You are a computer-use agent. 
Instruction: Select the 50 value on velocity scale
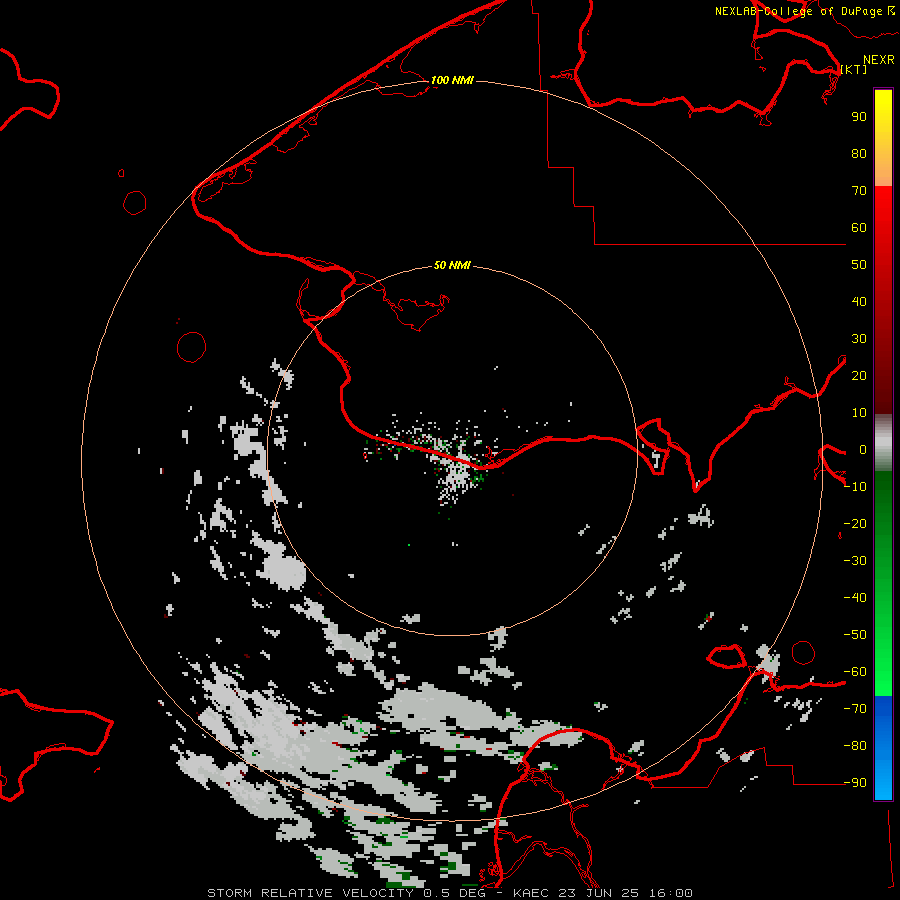click(x=859, y=265)
